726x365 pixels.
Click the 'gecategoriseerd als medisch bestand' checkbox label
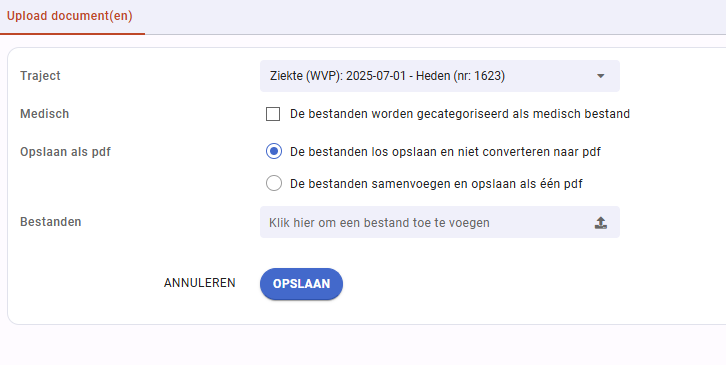(x=460, y=114)
